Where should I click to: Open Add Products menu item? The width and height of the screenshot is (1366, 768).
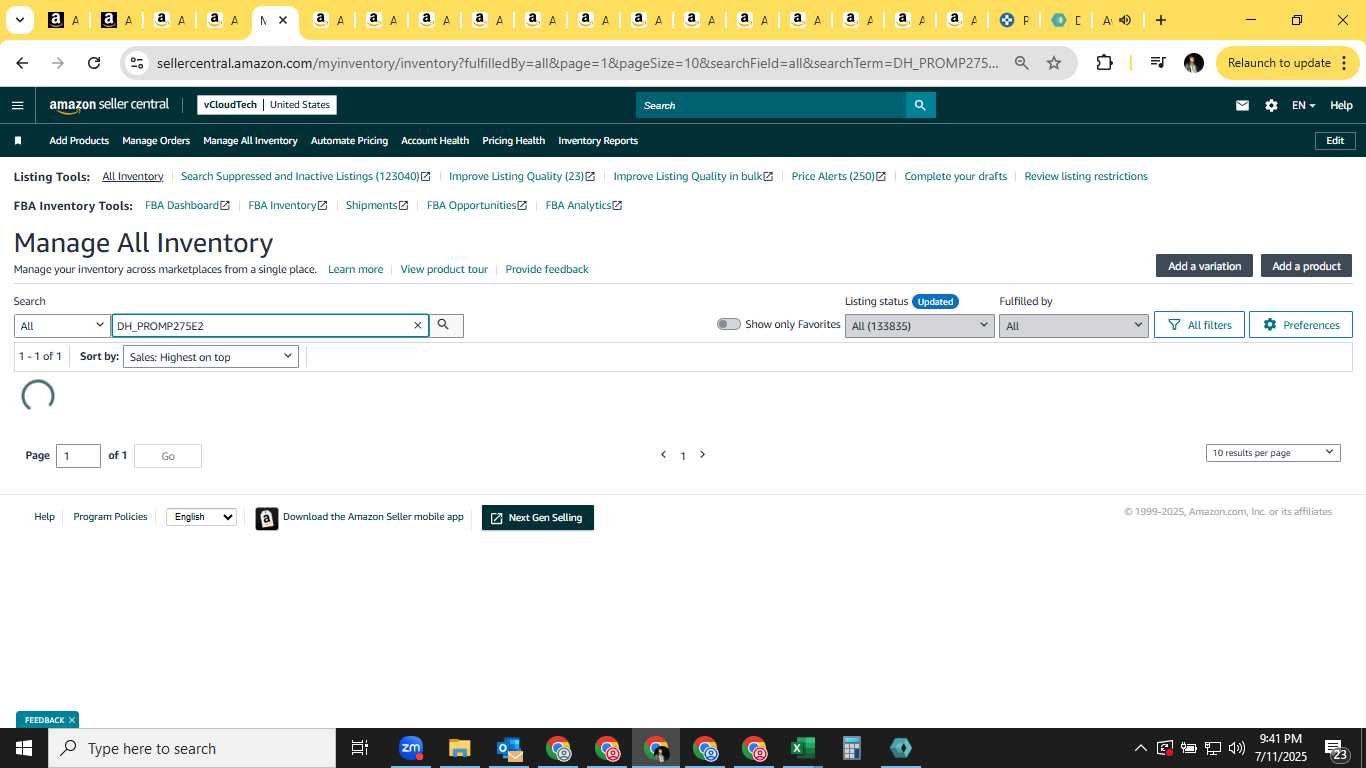[79, 141]
